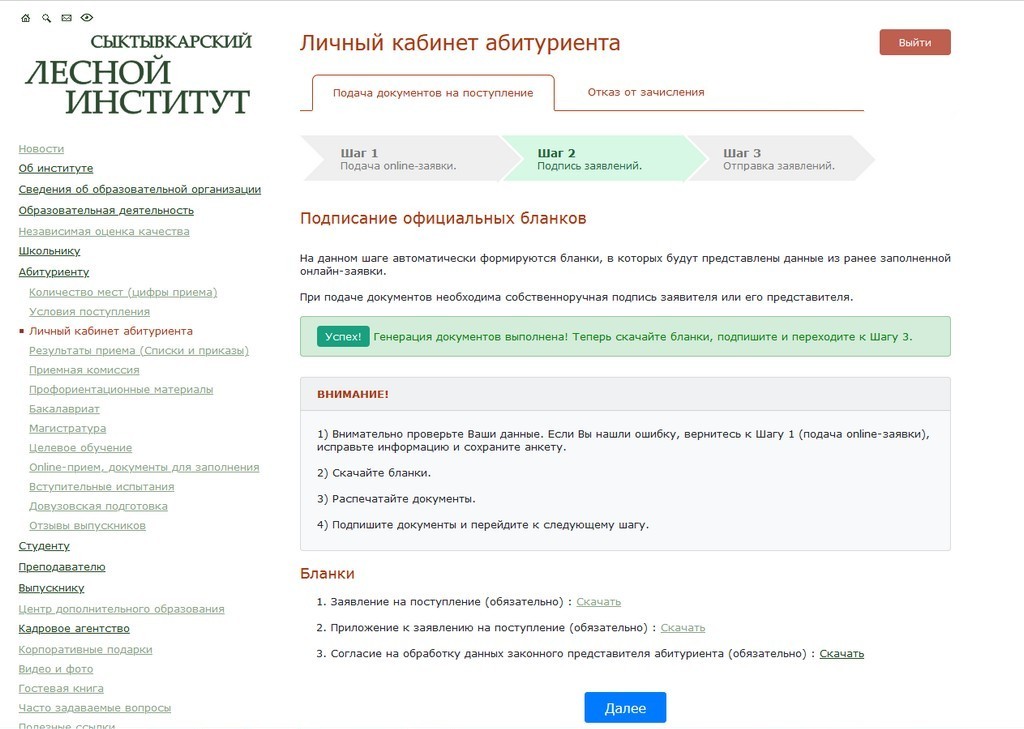Go back to Шаг 1 online-заявки
This screenshot has width=1024, height=729.
point(398,159)
